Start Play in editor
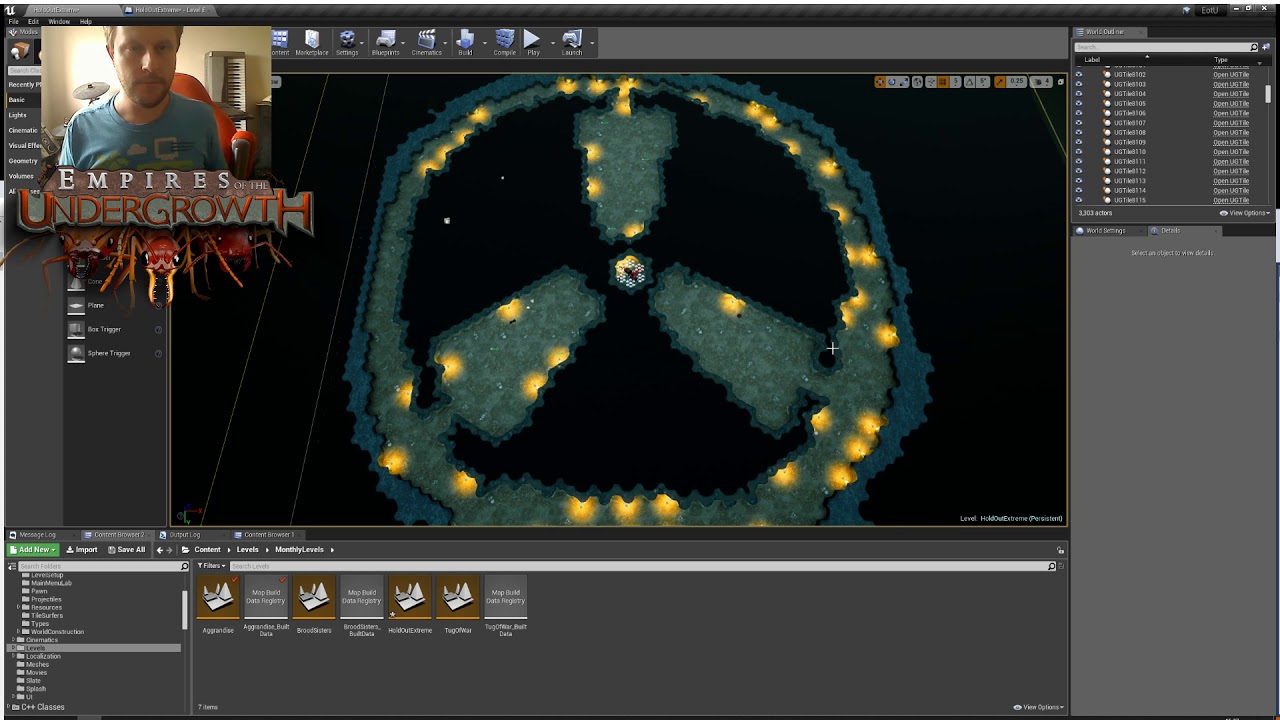This screenshot has width=1280, height=720. pyautogui.click(x=532, y=41)
